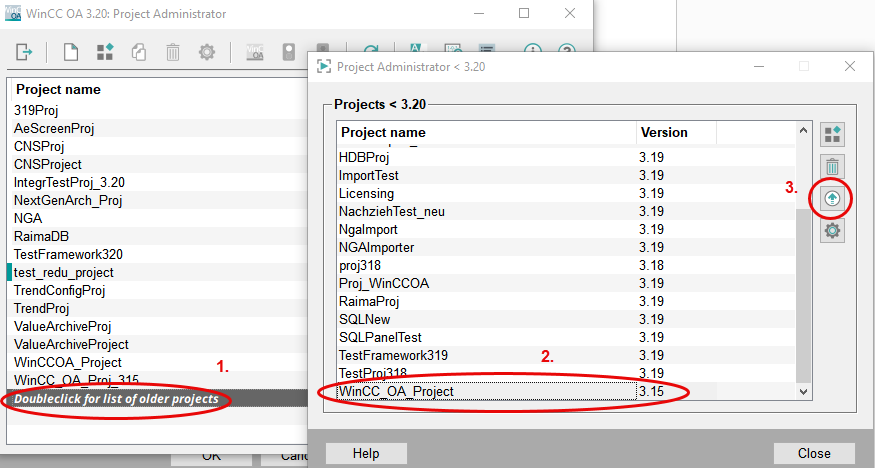
Task: Select WinCC_OA_Project version 3.15 row
Action: (566, 392)
